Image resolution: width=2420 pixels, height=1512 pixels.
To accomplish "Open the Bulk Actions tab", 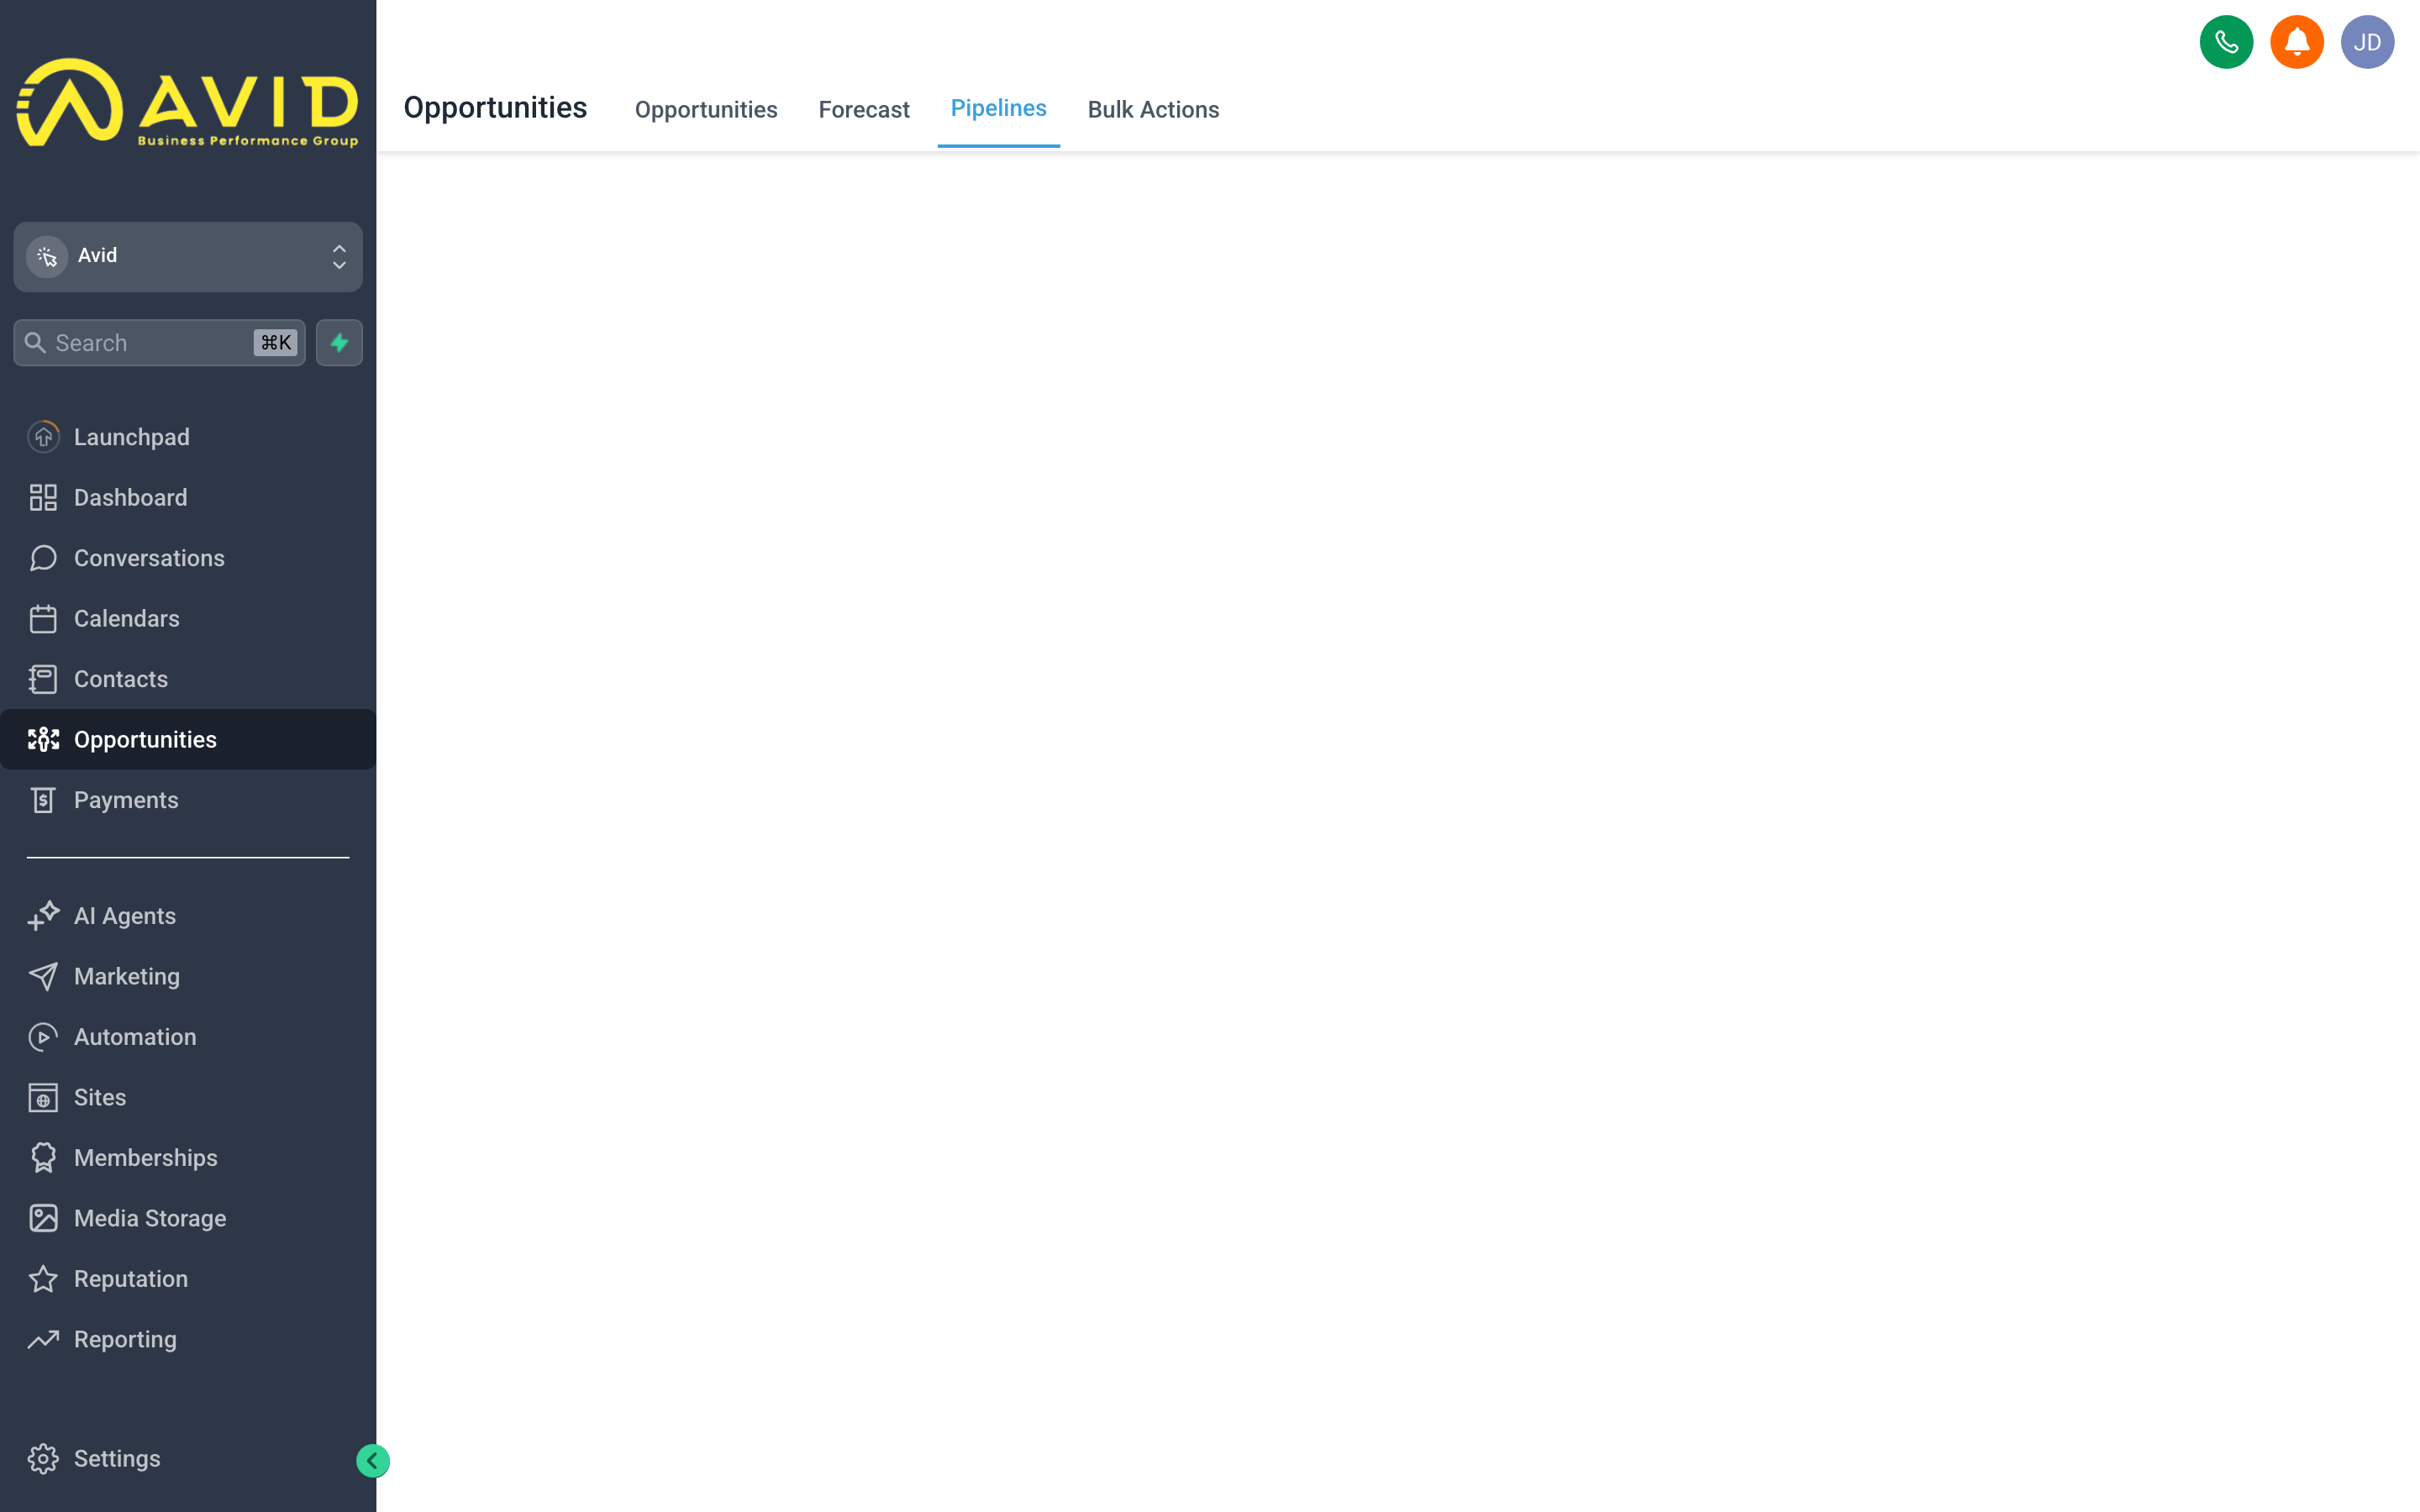I will click(x=1153, y=110).
